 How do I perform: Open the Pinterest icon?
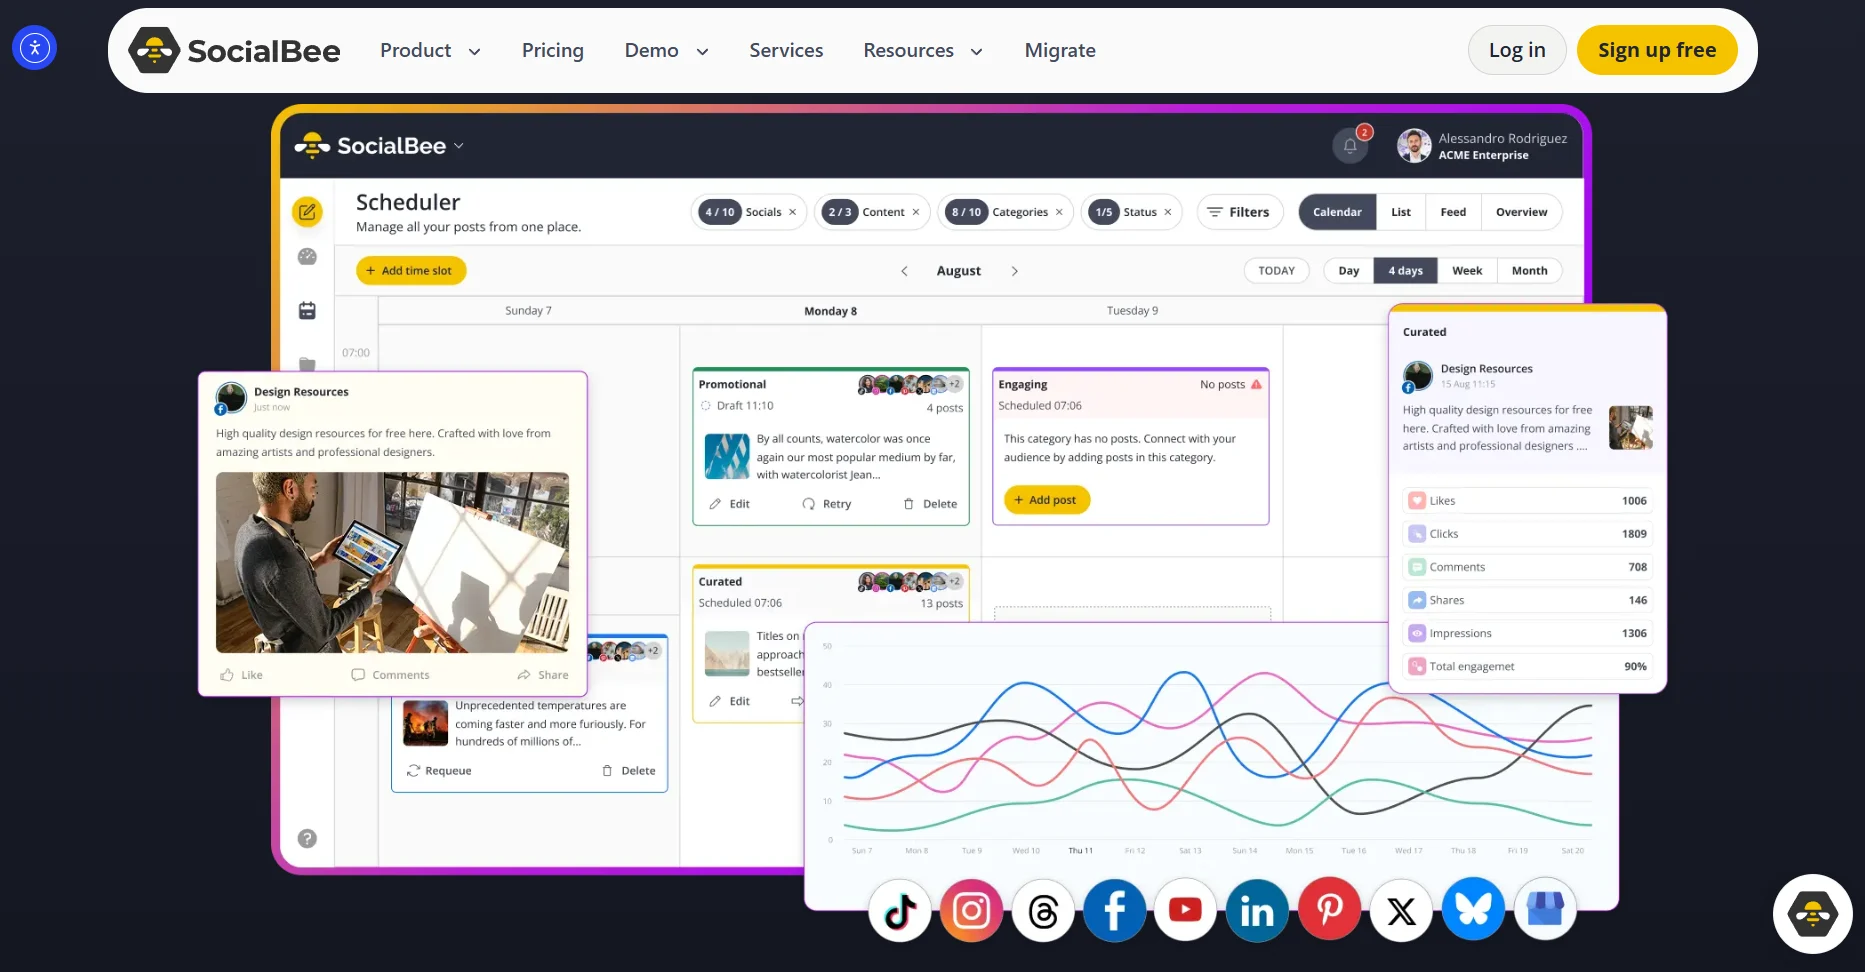coord(1329,911)
